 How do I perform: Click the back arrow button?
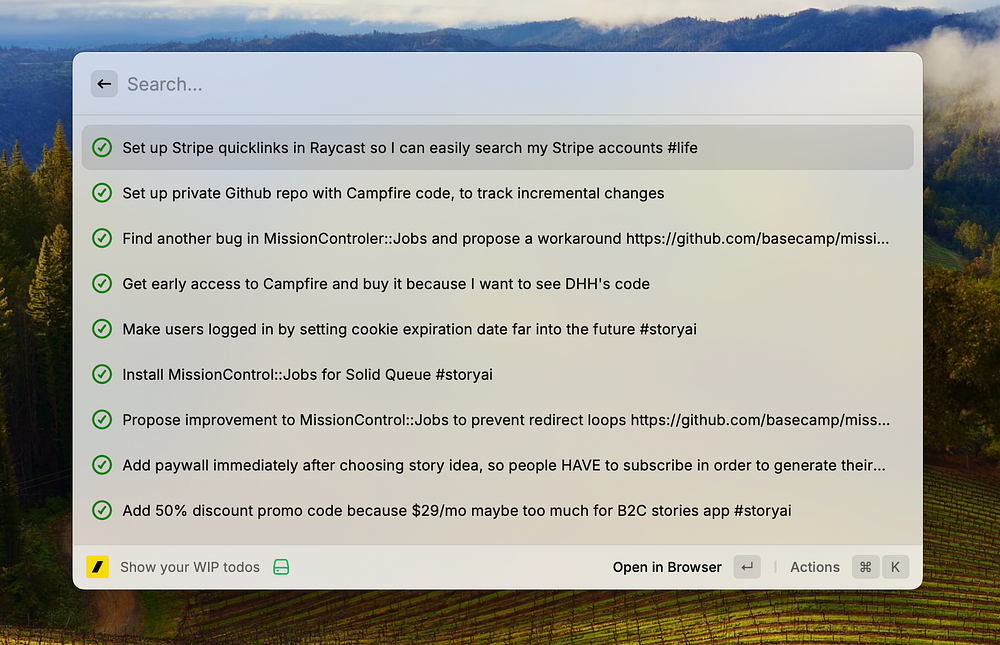[104, 84]
